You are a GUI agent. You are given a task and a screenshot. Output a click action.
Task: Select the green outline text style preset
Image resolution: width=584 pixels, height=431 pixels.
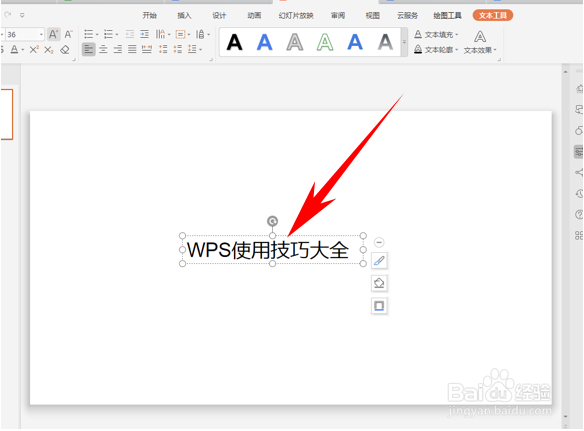pos(325,42)
